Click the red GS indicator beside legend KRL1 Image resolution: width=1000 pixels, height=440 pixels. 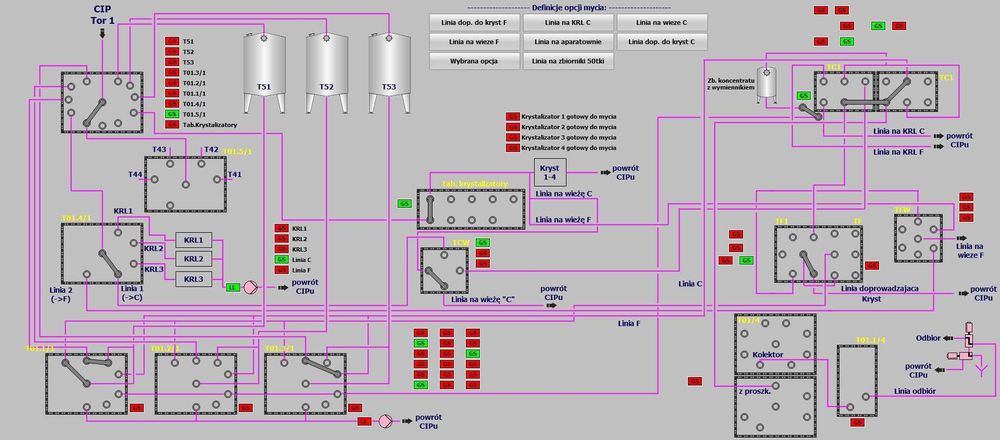[281, 228]
